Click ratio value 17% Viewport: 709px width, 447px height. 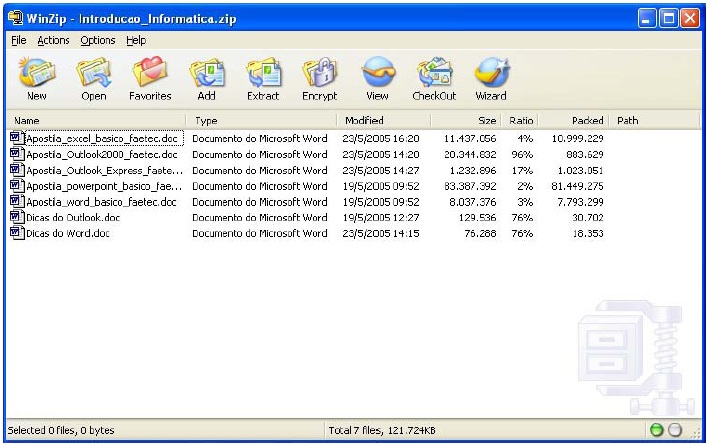522,170
